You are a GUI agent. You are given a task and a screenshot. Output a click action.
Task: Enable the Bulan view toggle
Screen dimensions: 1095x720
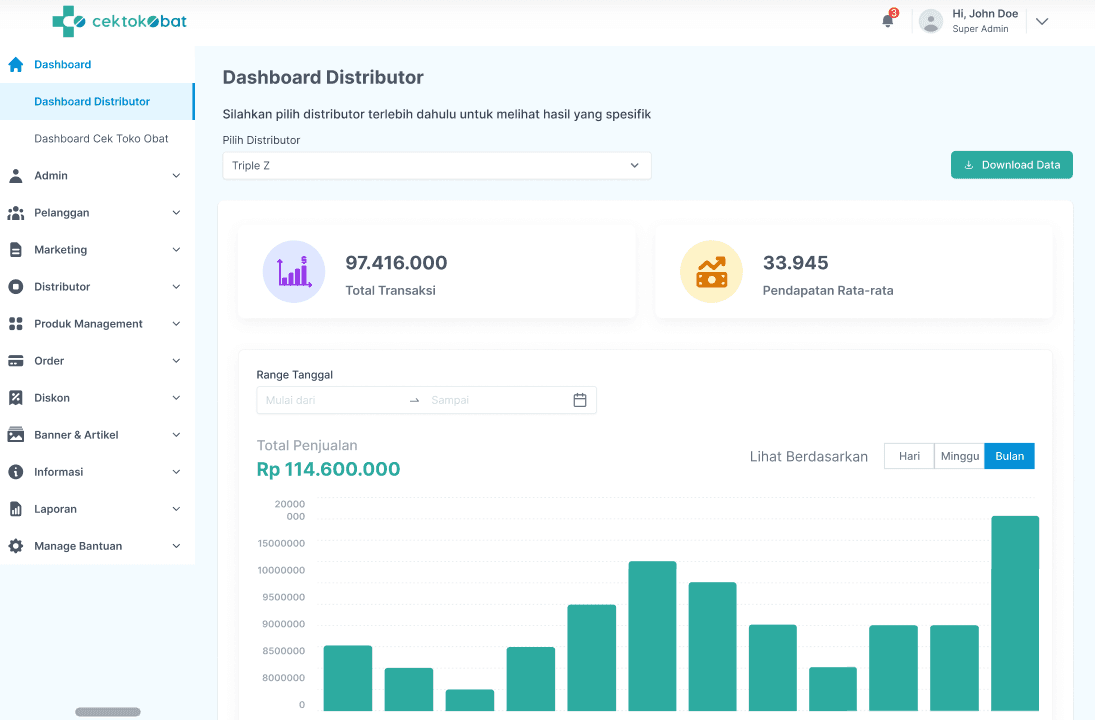(1009, 455)
